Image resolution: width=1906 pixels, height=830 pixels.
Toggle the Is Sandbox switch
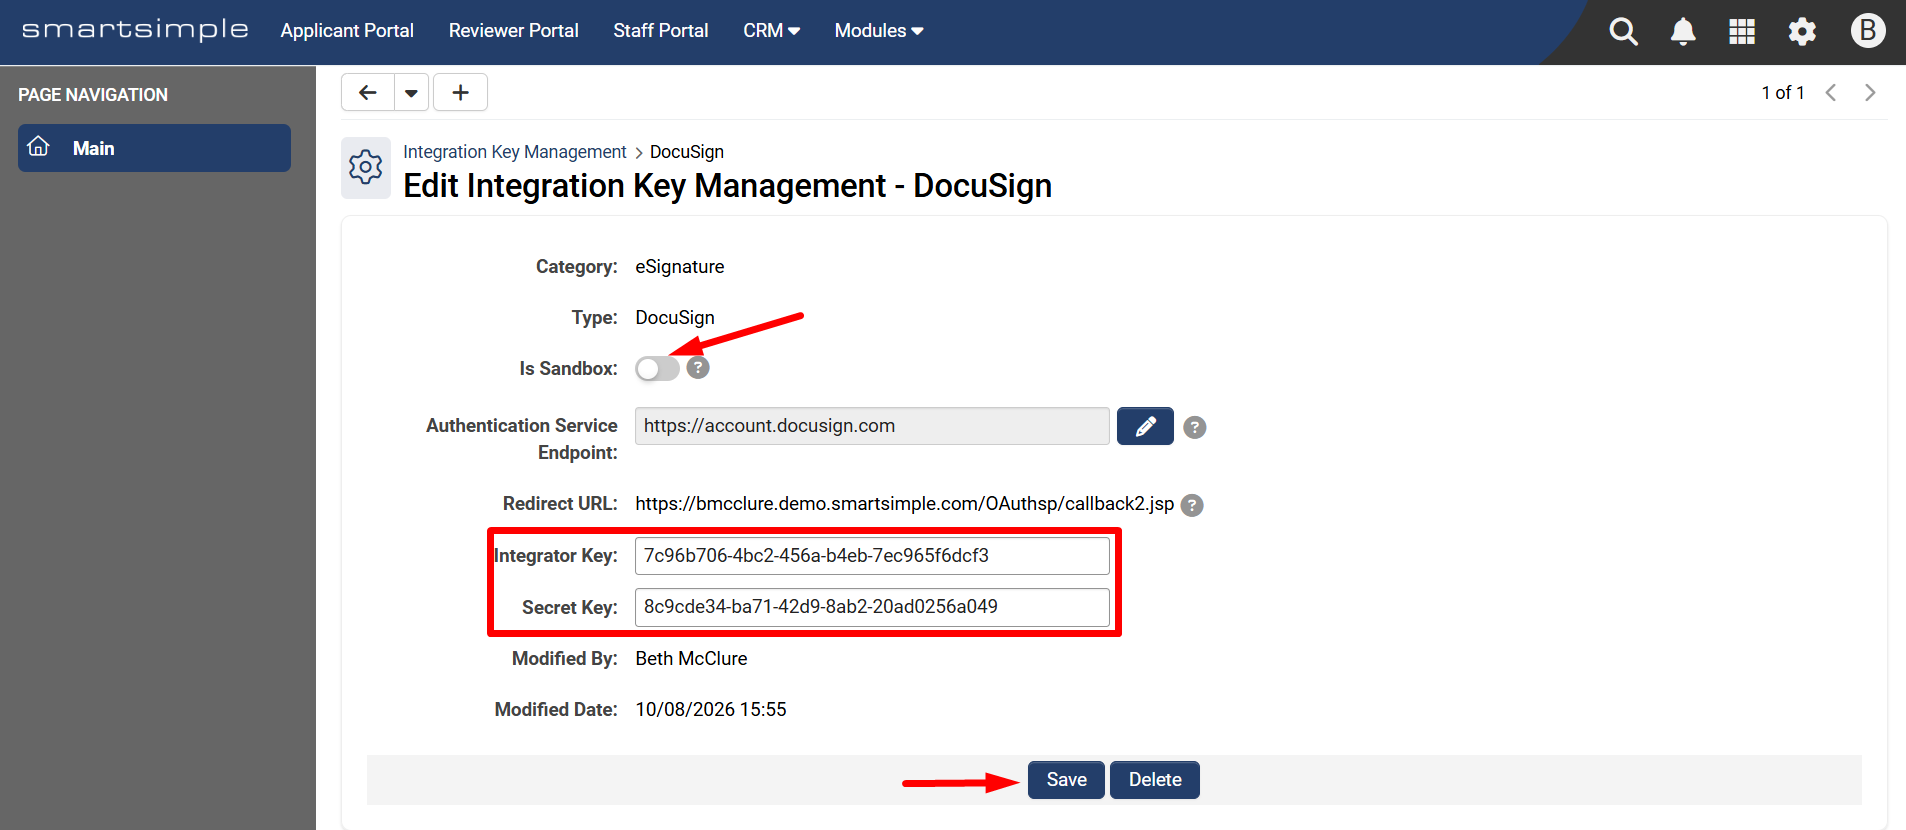[x=657, y=369]
